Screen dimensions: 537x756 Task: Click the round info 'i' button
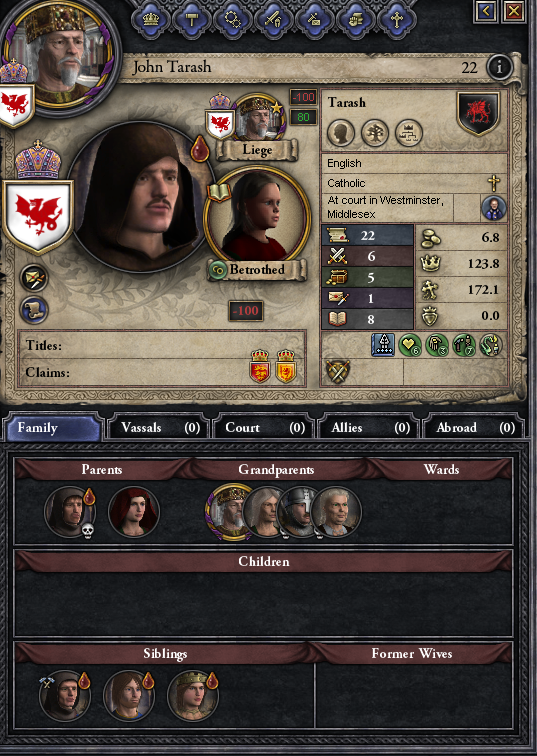pos(499,67)
